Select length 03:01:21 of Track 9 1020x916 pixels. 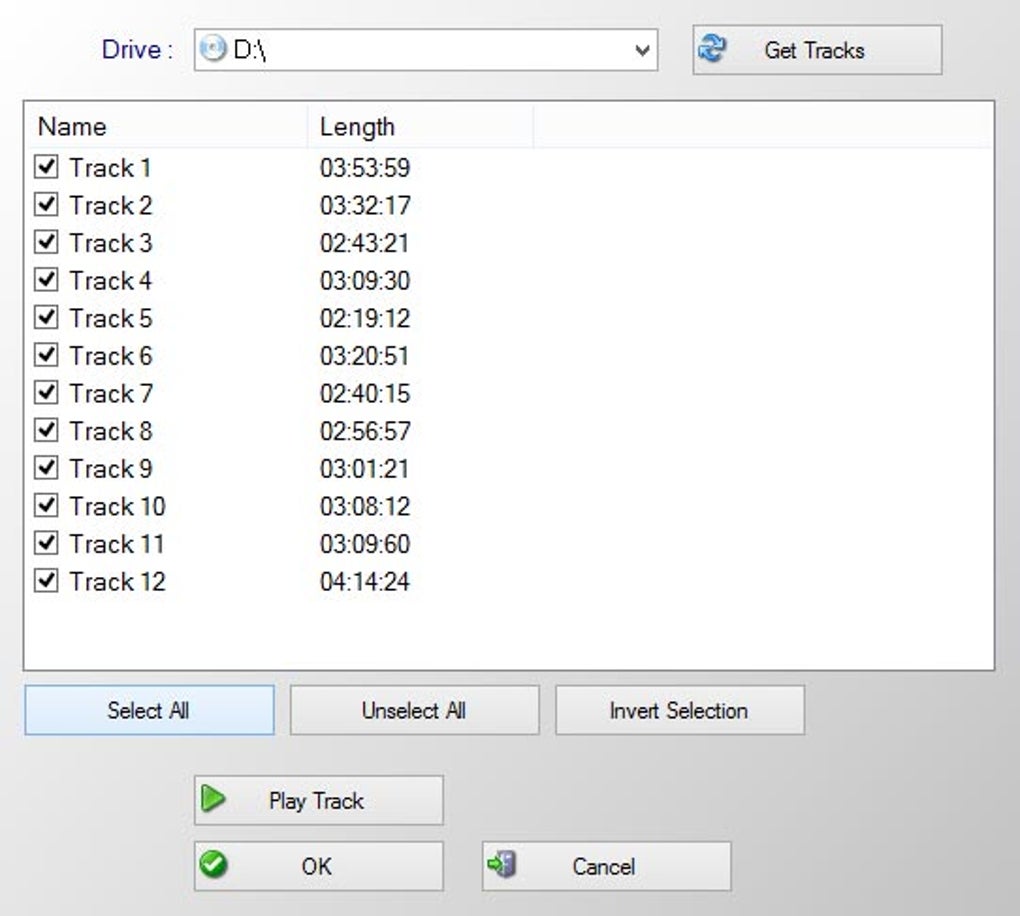(365, 469)
